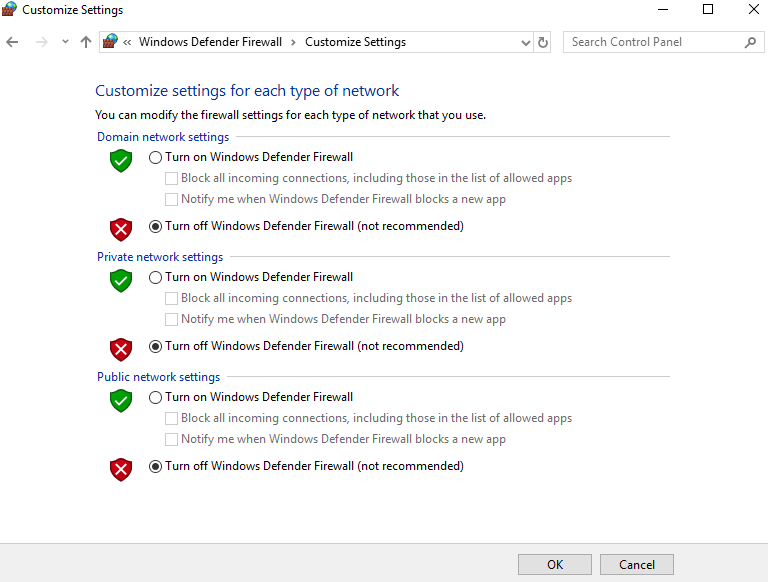Click the Up directory arrow

coord(86,42)
